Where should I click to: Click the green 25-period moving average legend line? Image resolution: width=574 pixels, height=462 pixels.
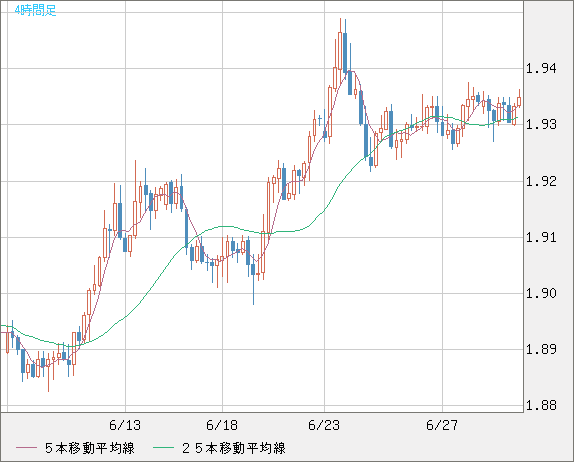coord(163,448)
